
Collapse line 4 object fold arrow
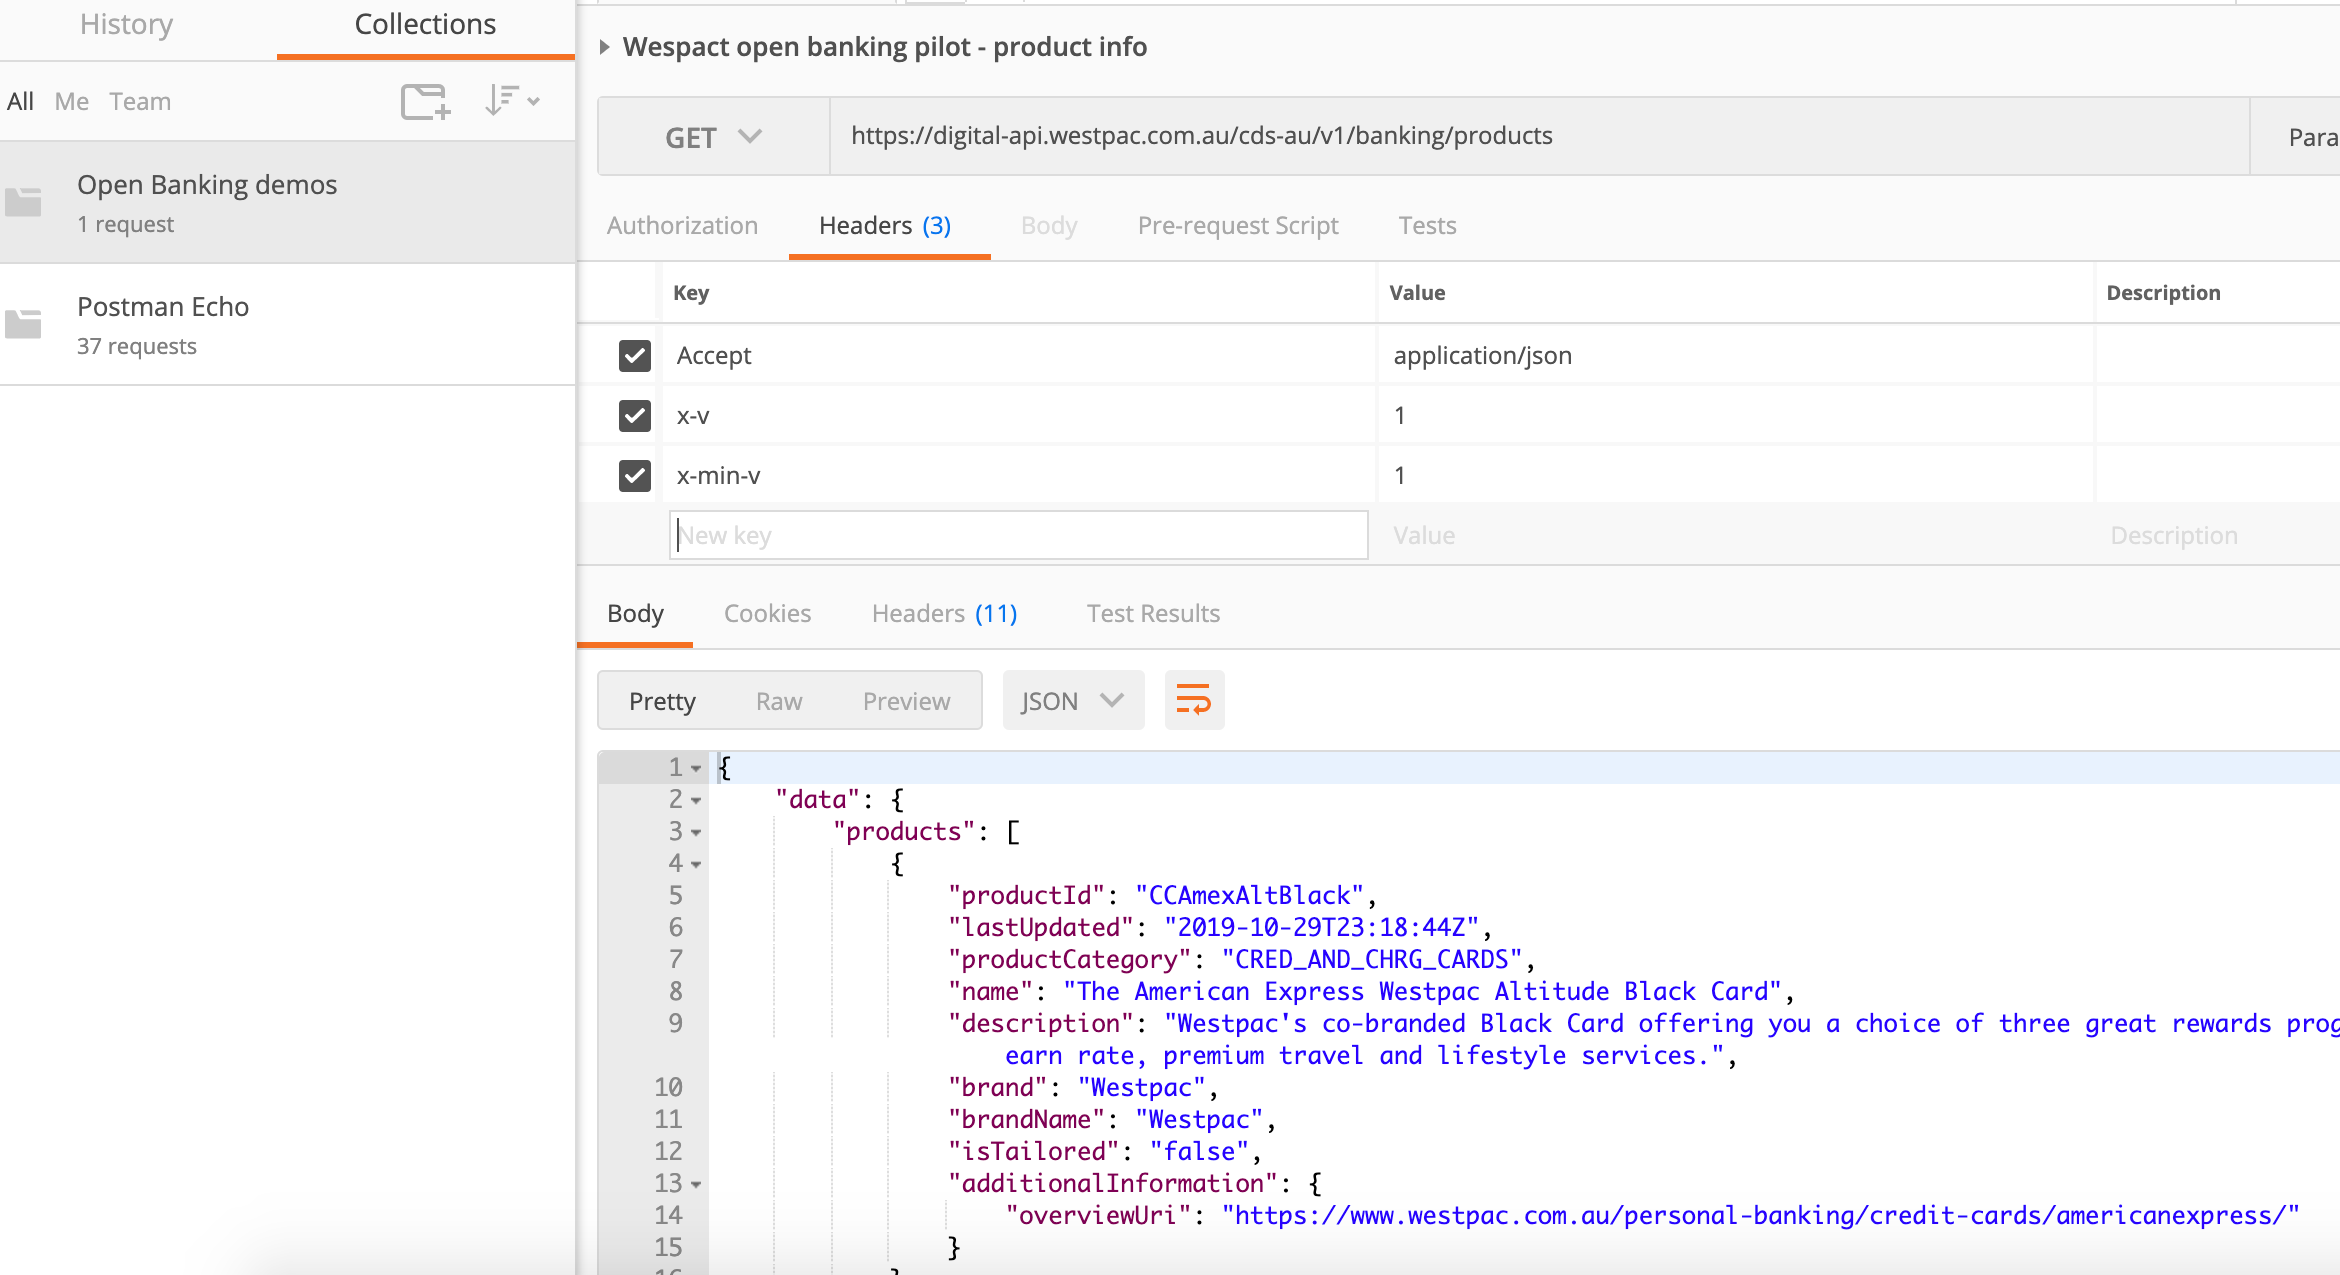click(696, 865)
